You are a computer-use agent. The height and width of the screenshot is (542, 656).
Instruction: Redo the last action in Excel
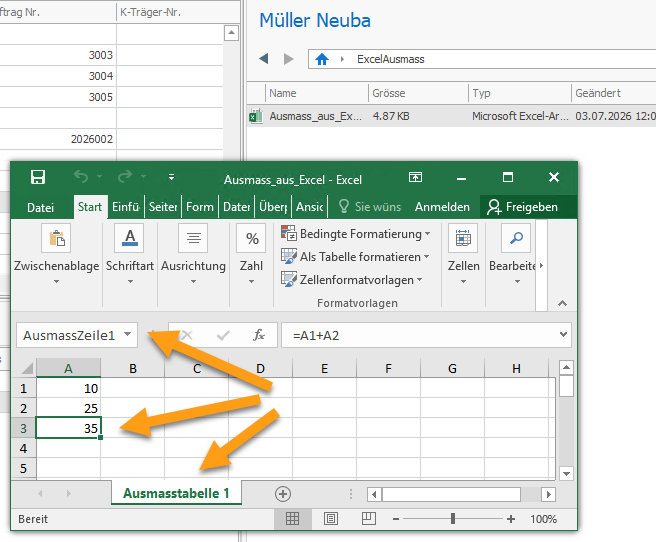click(x=125, y=177)
